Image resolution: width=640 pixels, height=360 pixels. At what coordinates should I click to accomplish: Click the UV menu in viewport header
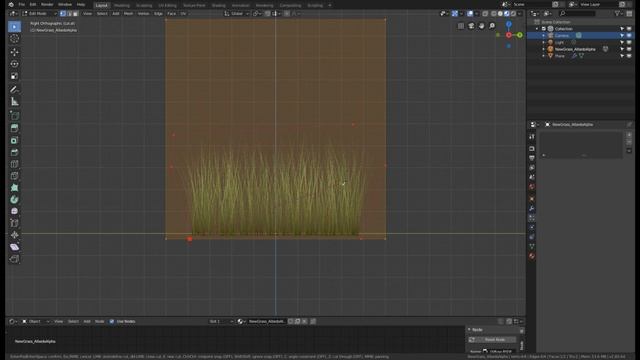pos(183,13)
